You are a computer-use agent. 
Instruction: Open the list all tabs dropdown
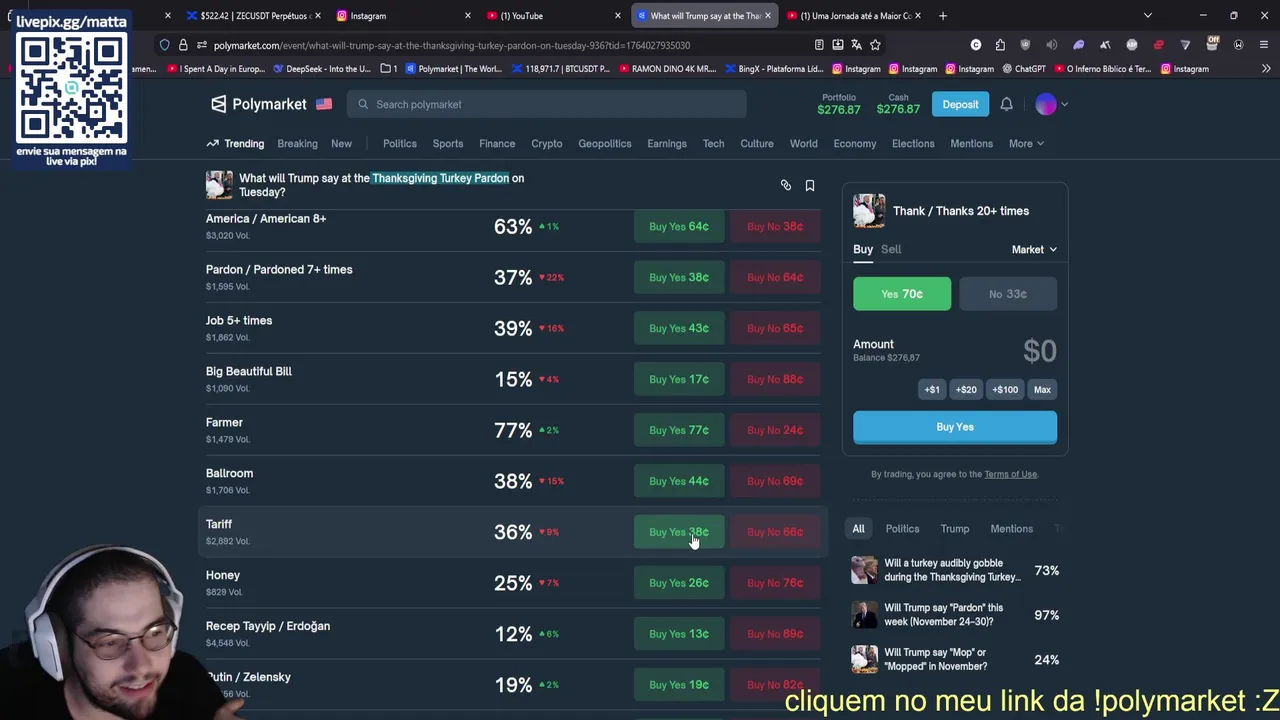pyautogui.click(x=1147, y=16)
